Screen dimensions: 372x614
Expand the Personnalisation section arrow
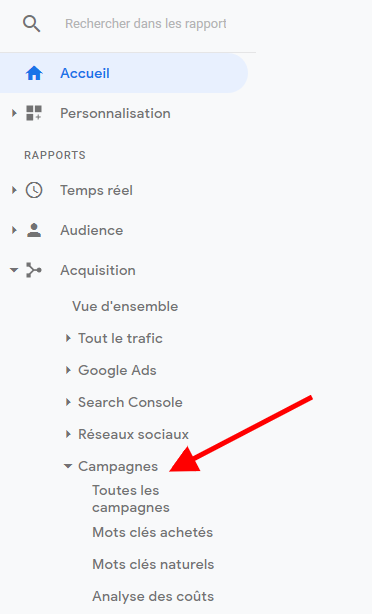click(14, 113)
